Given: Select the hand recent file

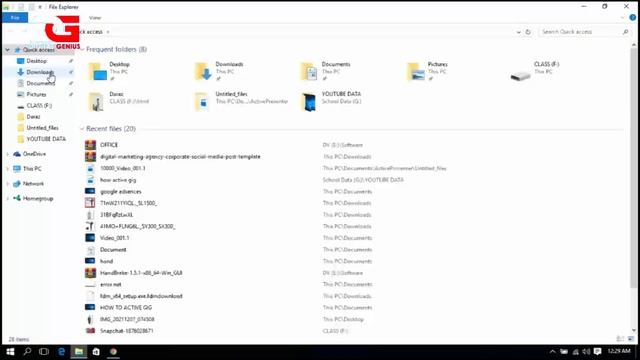Looking at the screenshot, I should pos(106,261).
